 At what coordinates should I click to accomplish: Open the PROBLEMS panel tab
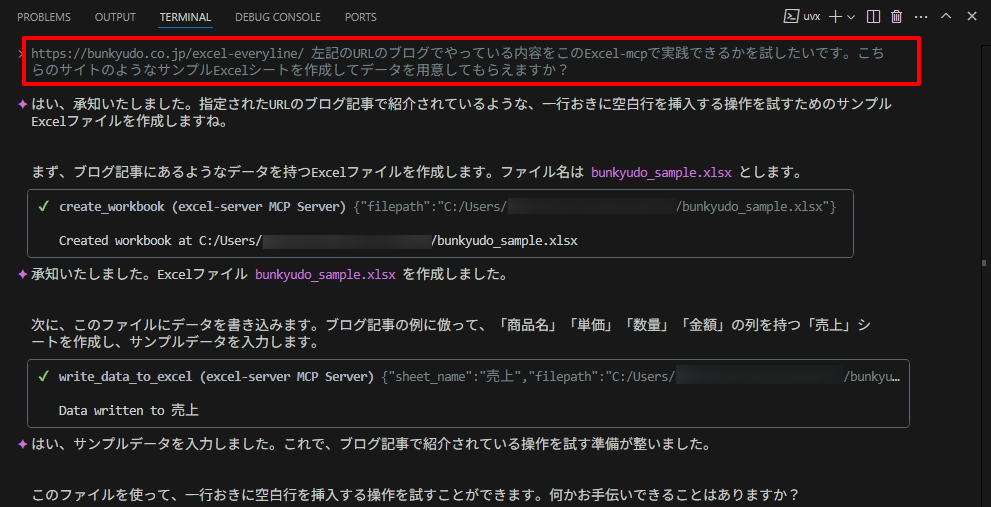[x=44, y=17]
